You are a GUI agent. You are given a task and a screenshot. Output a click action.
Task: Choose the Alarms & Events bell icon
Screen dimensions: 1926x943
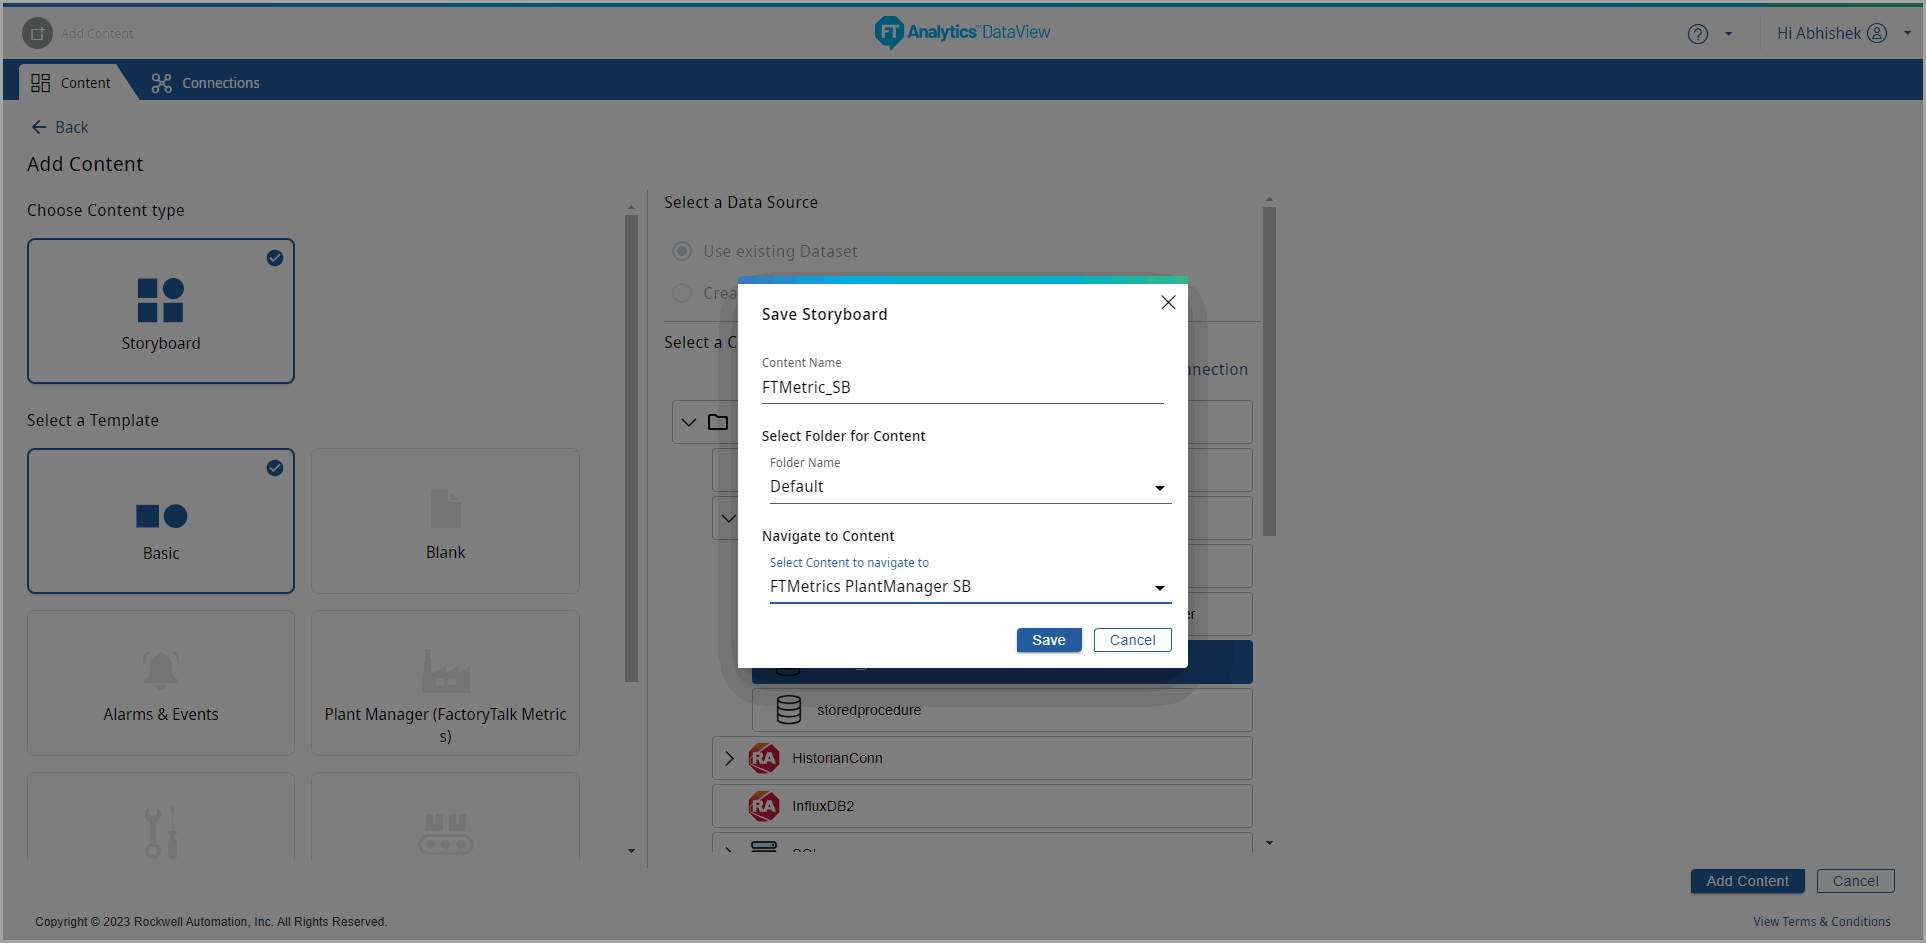pyautogui.click(x=161, y=669)
